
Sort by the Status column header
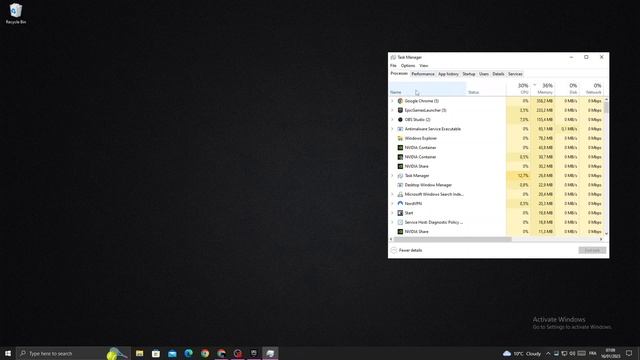tap(486, 89)
